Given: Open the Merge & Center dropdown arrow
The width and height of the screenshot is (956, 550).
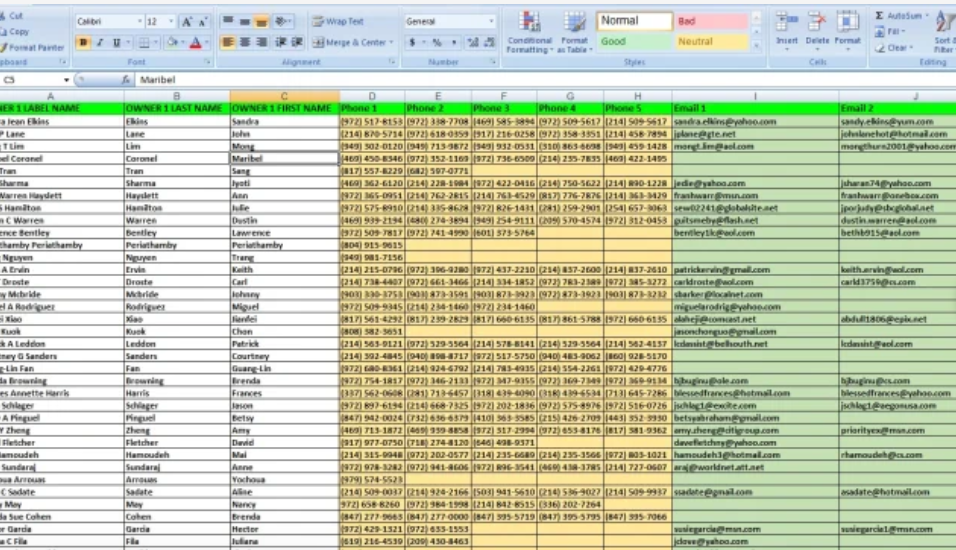Looking at the screenshot, I should click(x=390, y=43).
